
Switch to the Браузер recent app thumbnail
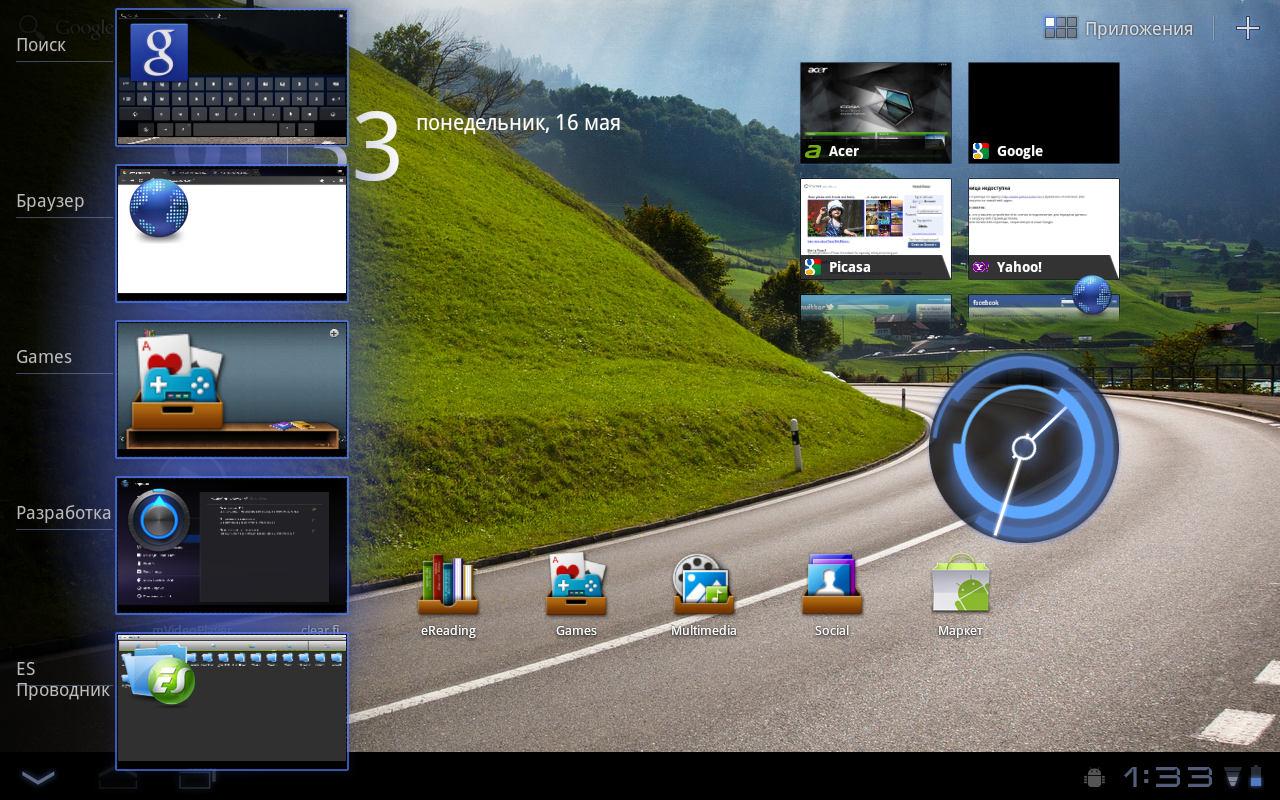tap(232, 233)
